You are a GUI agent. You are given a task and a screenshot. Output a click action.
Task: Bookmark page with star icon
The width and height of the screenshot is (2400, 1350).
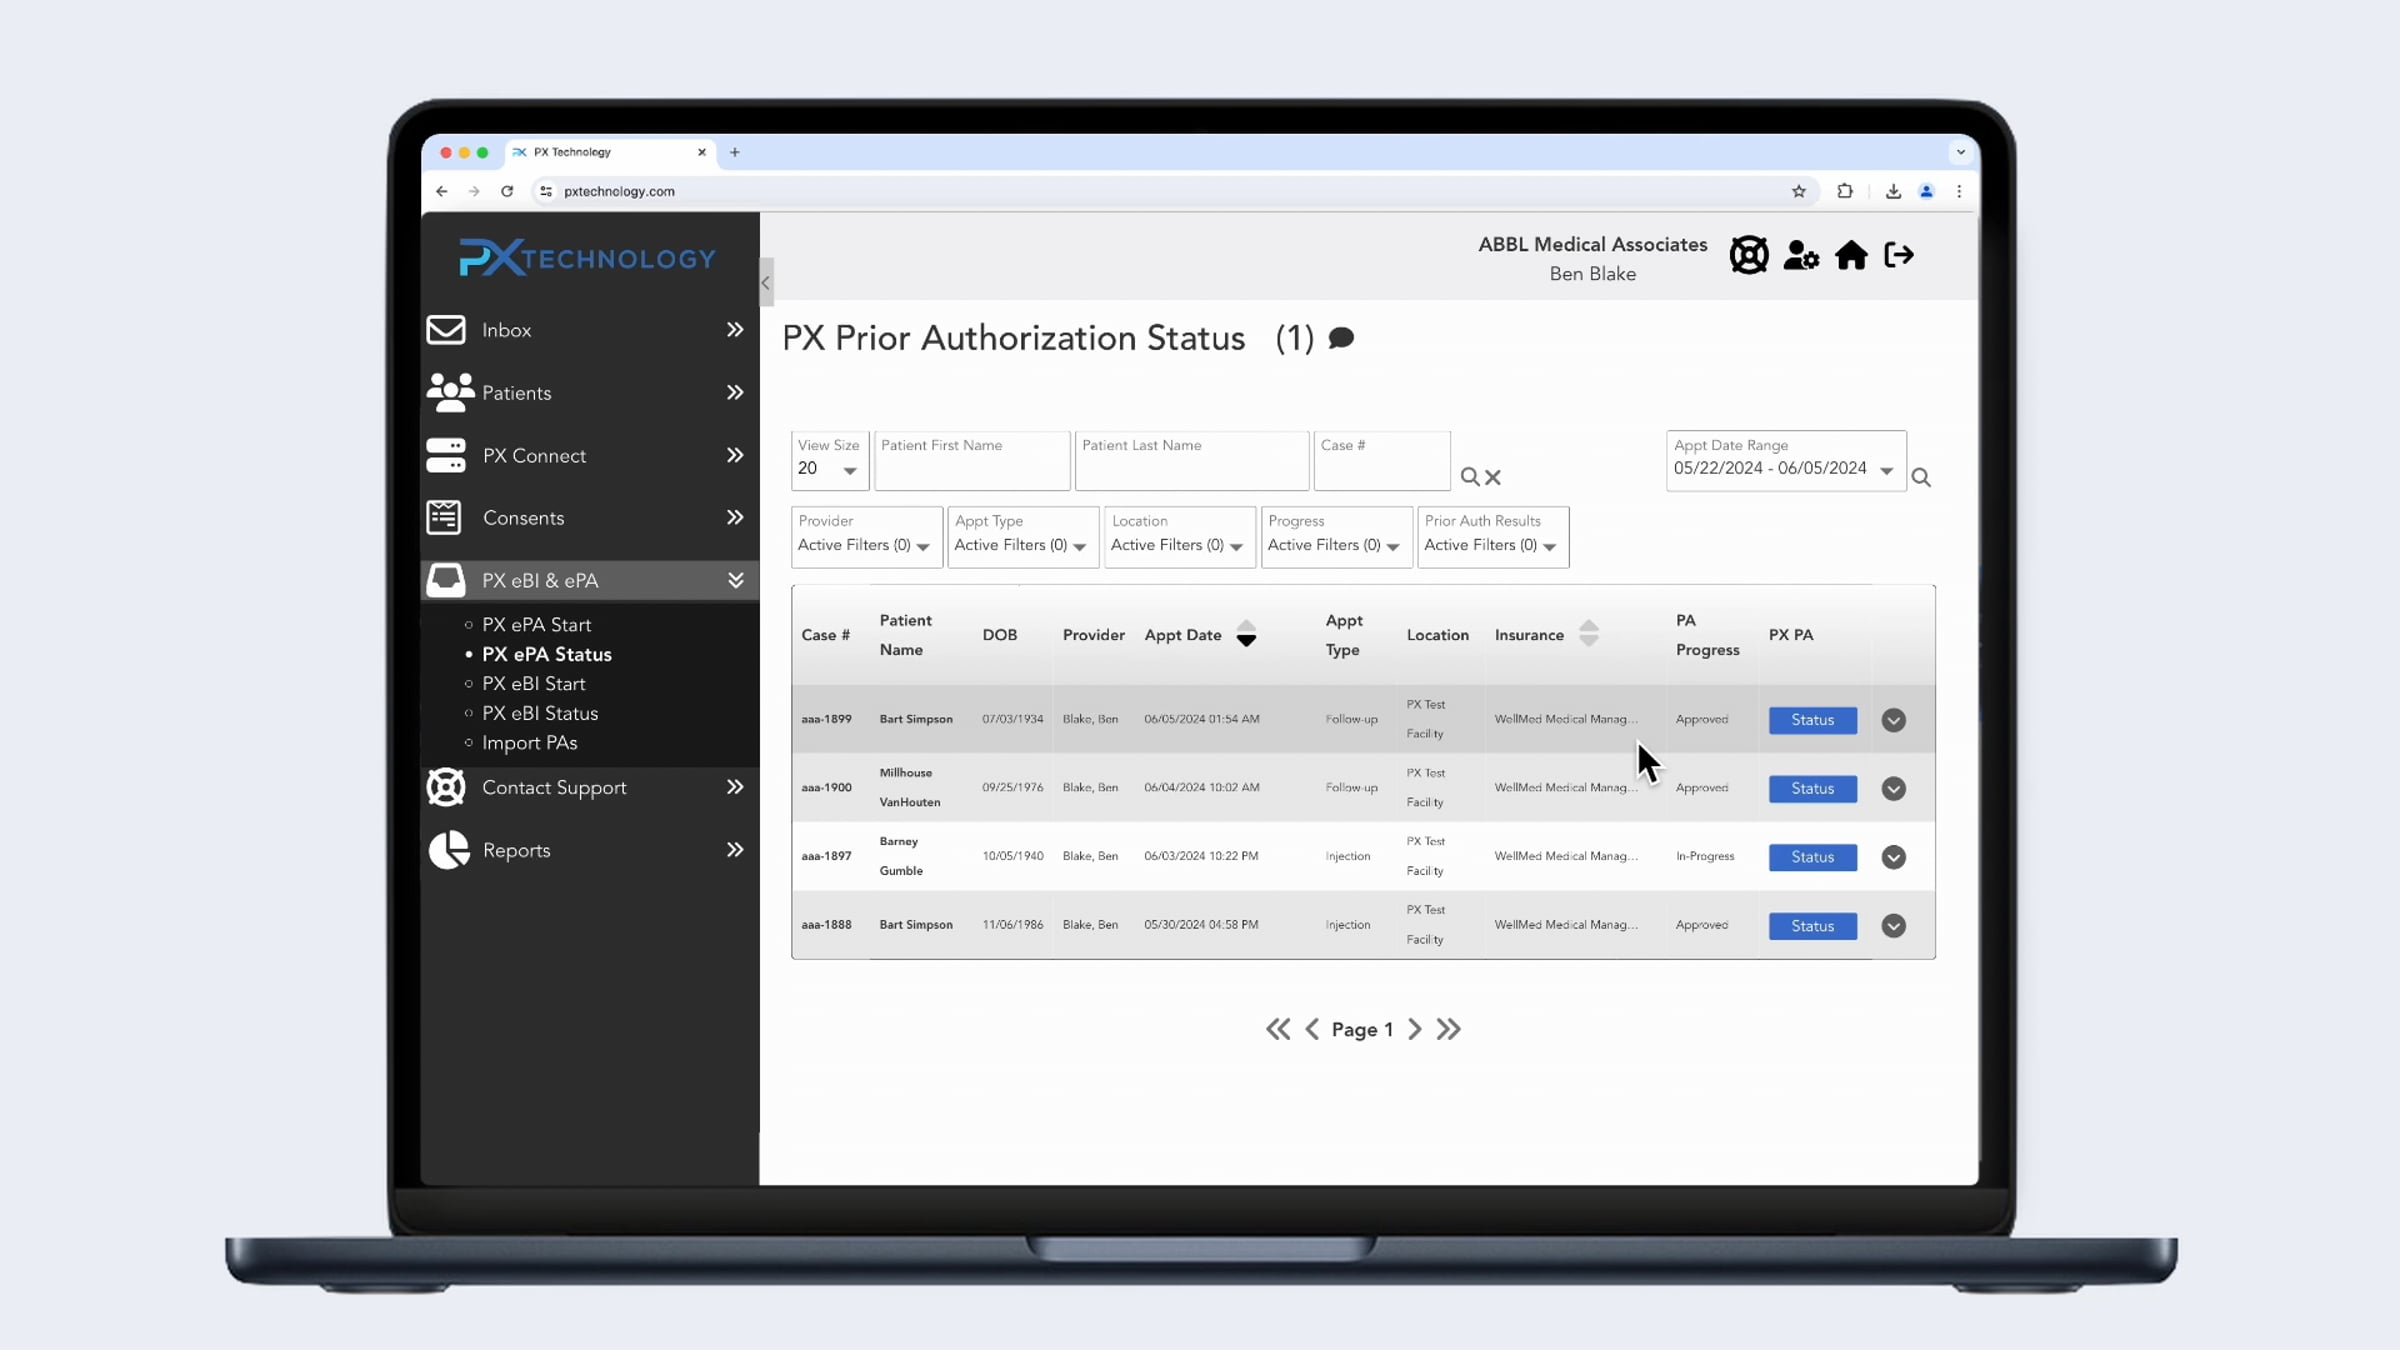pos(1799,191)
